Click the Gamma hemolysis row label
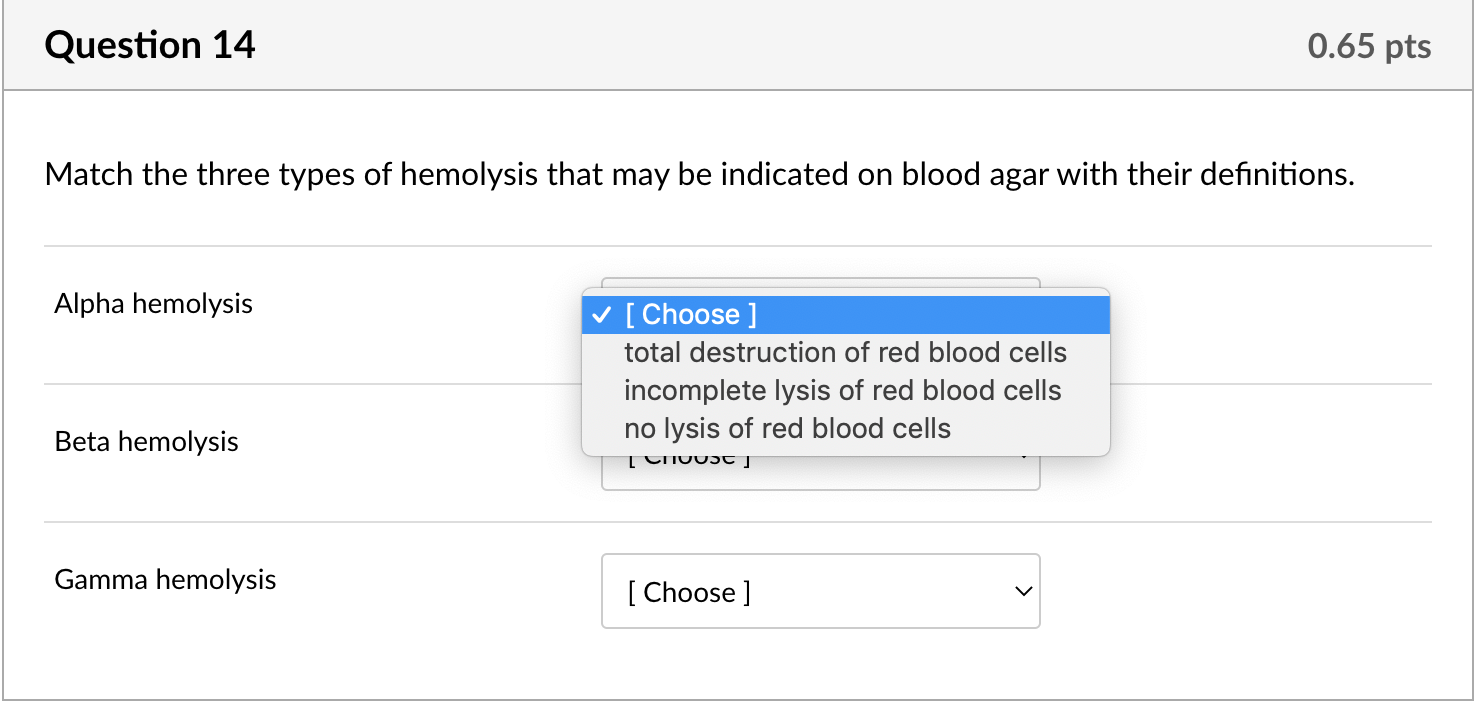The image size is (1474, 702). [165, 579]
